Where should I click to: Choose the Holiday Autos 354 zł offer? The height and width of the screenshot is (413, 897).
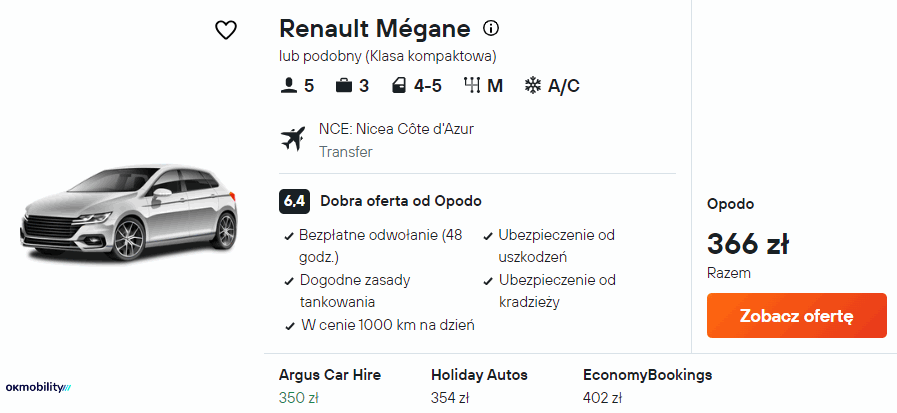(479, 386)
